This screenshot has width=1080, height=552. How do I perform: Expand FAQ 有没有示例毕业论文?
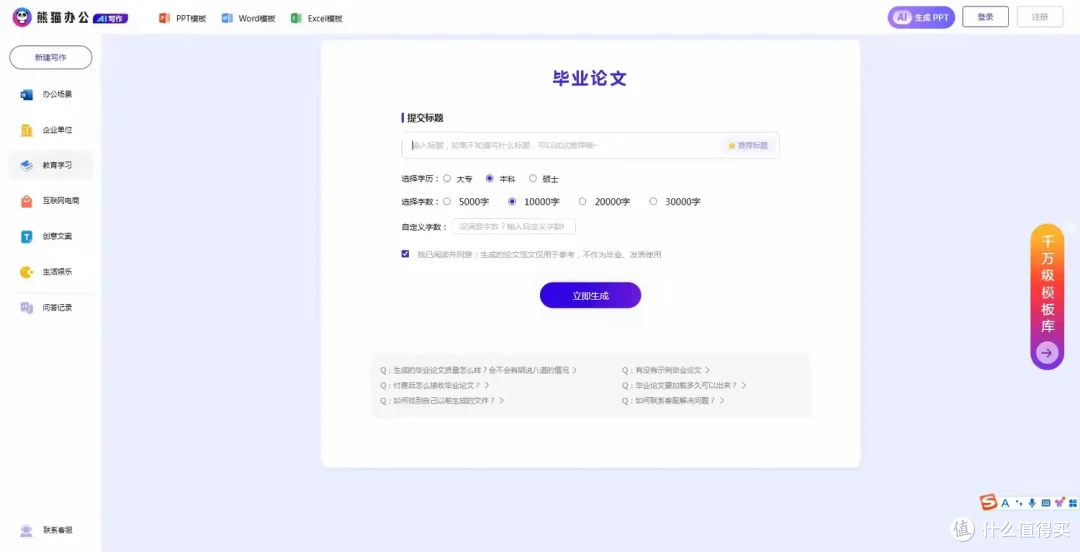[666, 370]
